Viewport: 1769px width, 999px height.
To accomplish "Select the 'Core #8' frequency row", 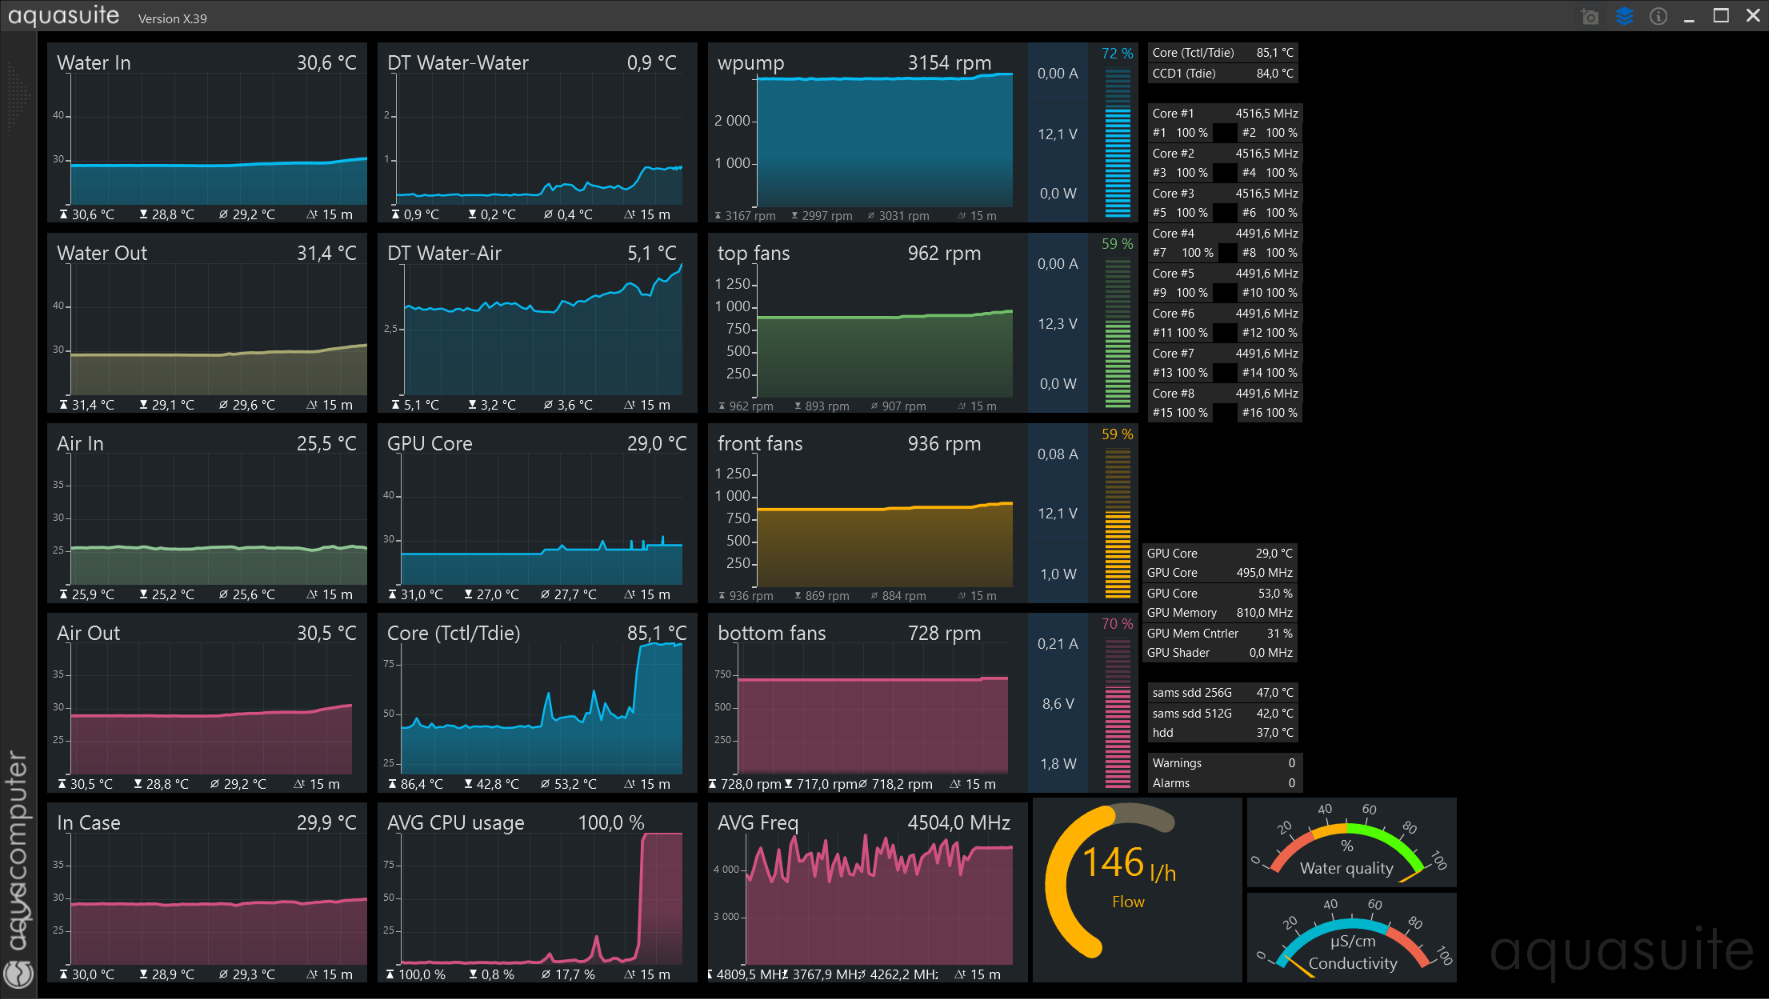I will tap(1225, 394).
